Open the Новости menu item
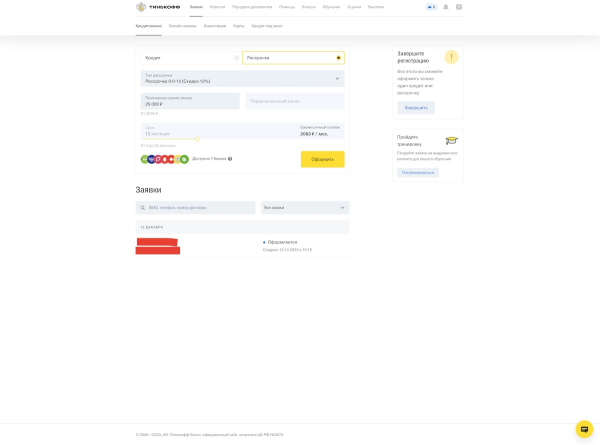600x445 pixels. [217, 7]
